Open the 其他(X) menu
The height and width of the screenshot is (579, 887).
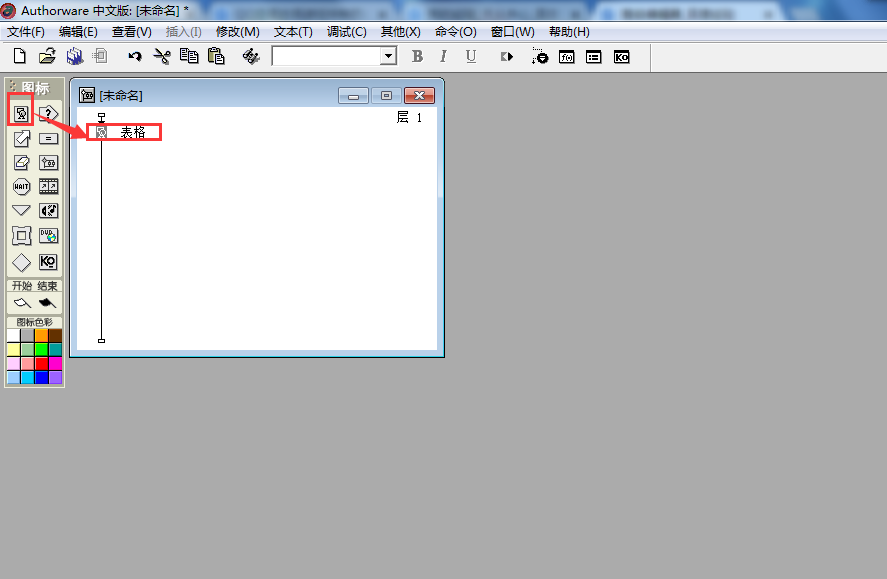tap(401, 32)
